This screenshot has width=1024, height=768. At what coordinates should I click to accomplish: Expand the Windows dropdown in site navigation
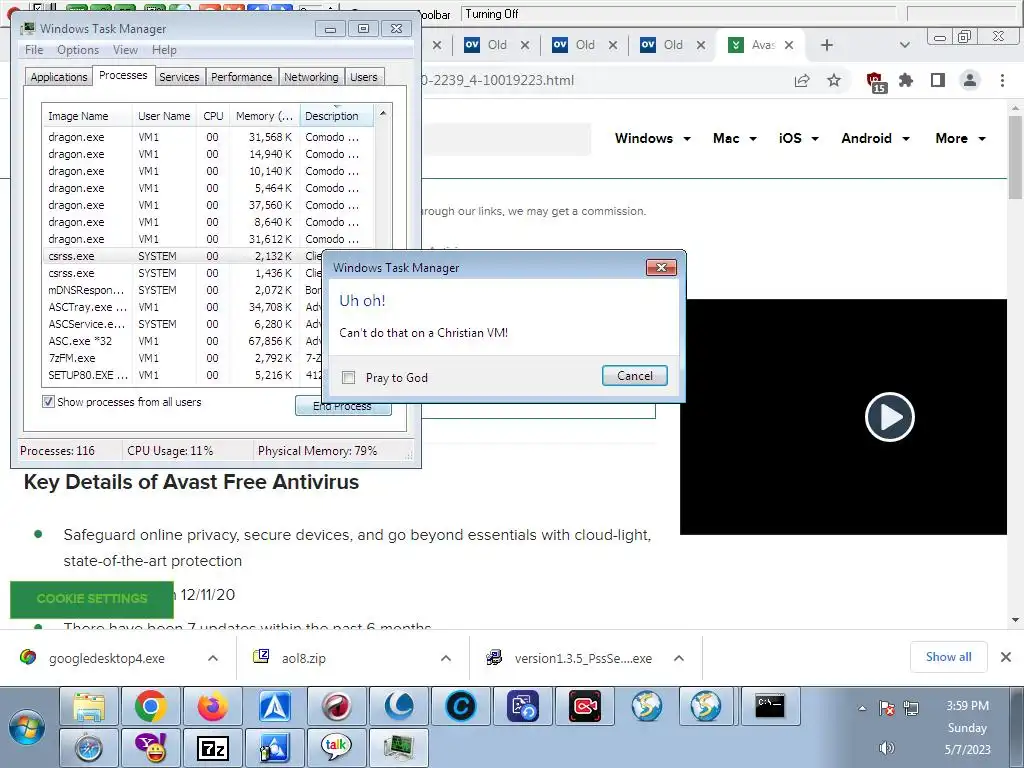(652, 138)
